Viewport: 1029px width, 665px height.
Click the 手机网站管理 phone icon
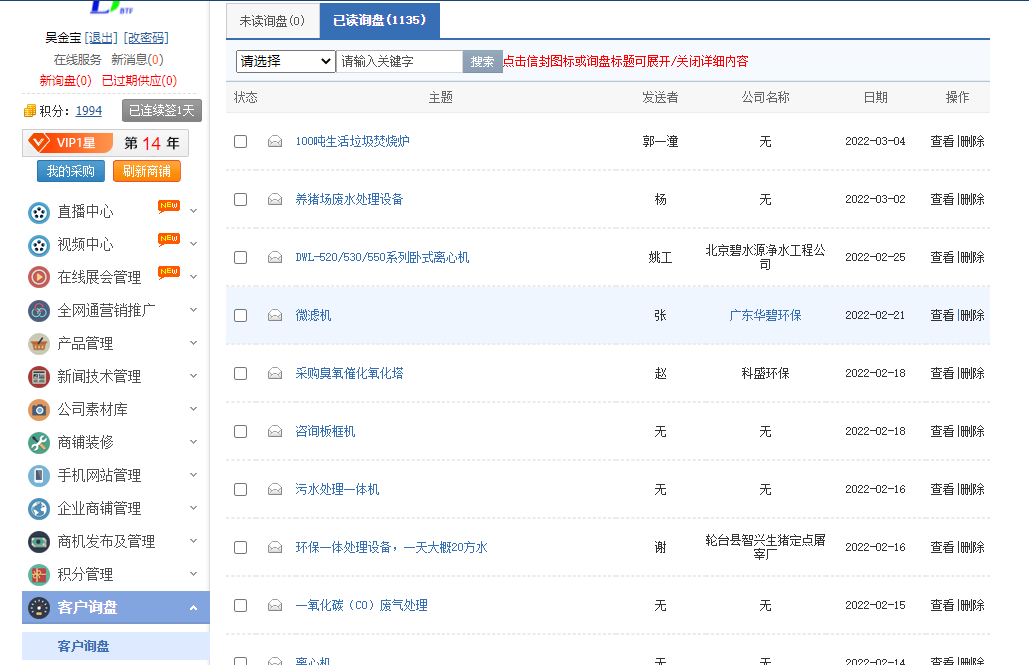point(39,475)
